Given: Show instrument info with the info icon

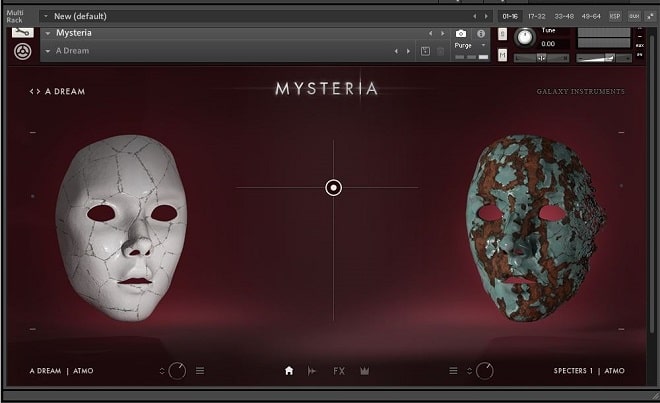Looking at the screenshot, I should [481, 33].
